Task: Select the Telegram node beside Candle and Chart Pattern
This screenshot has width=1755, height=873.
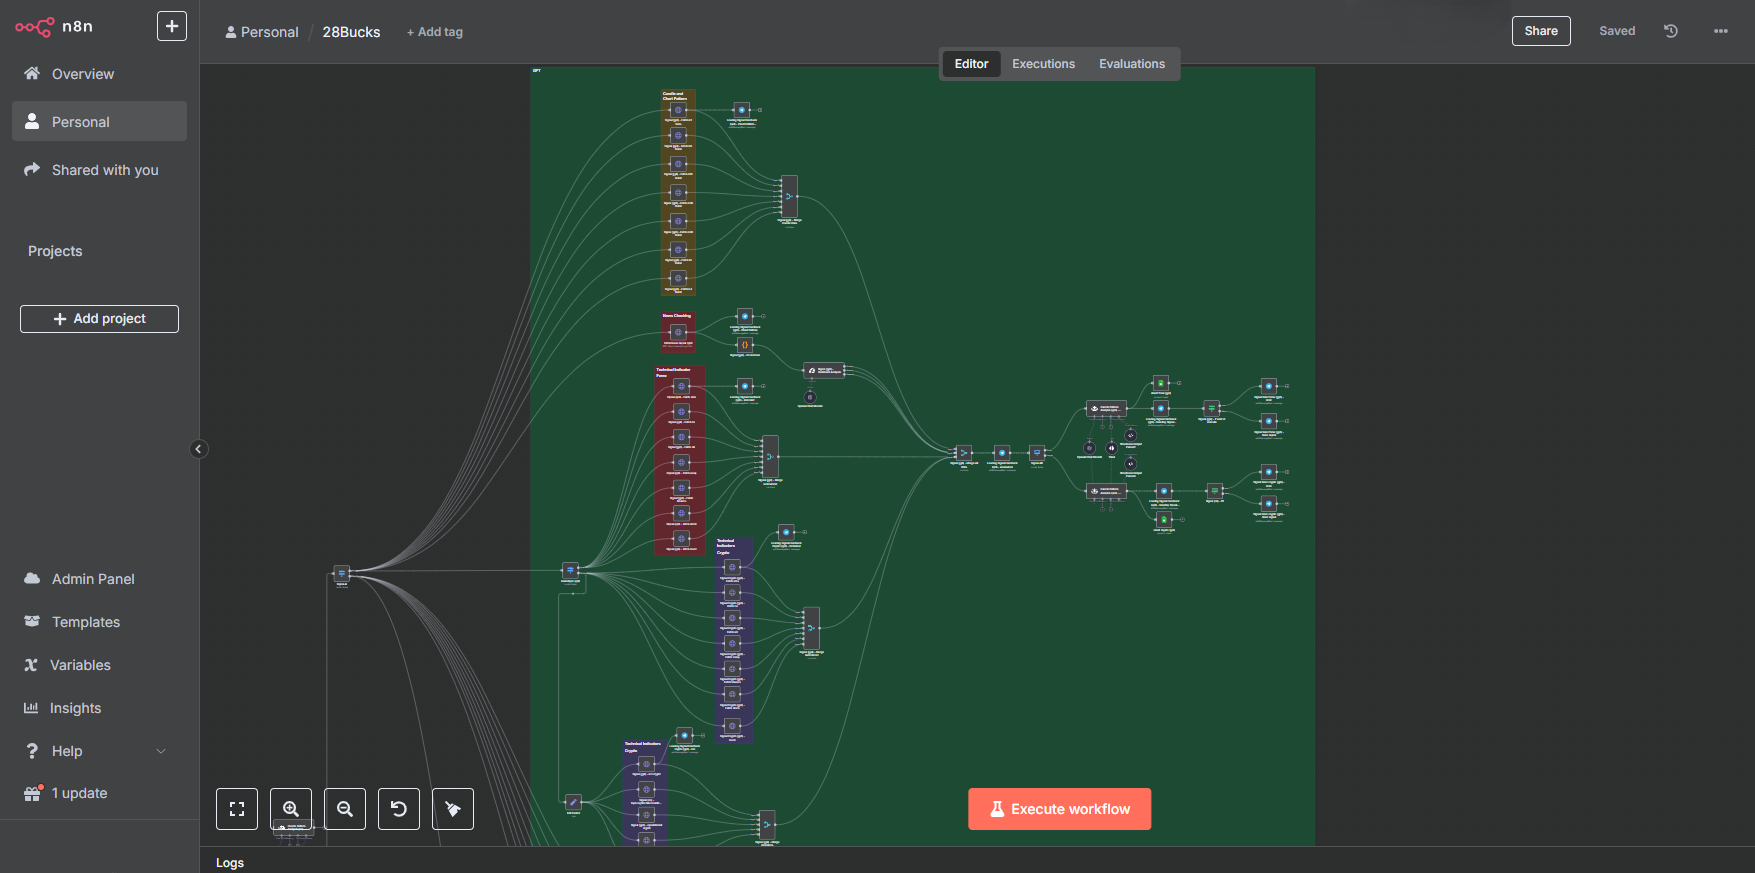Action: [x=741, y=109]
